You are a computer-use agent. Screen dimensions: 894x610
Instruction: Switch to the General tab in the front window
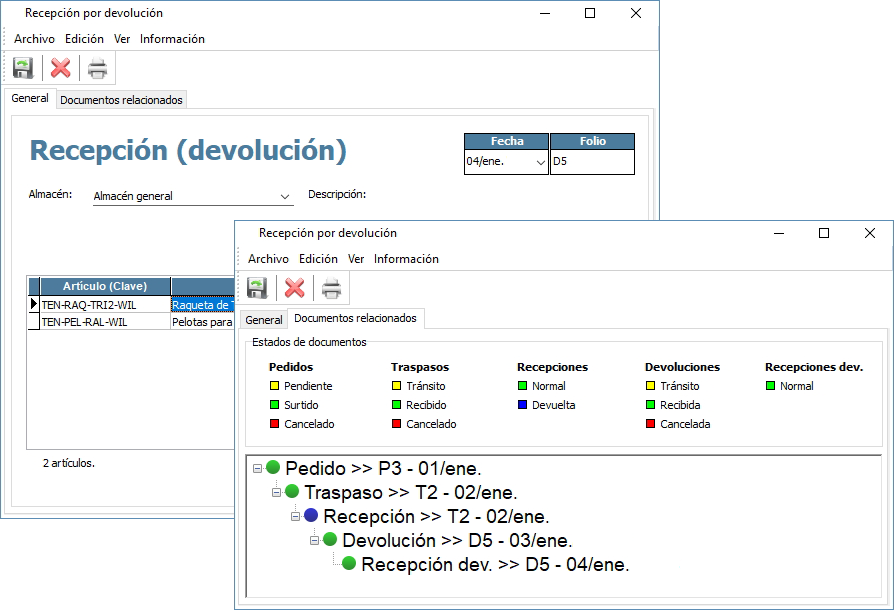(264, 320)
